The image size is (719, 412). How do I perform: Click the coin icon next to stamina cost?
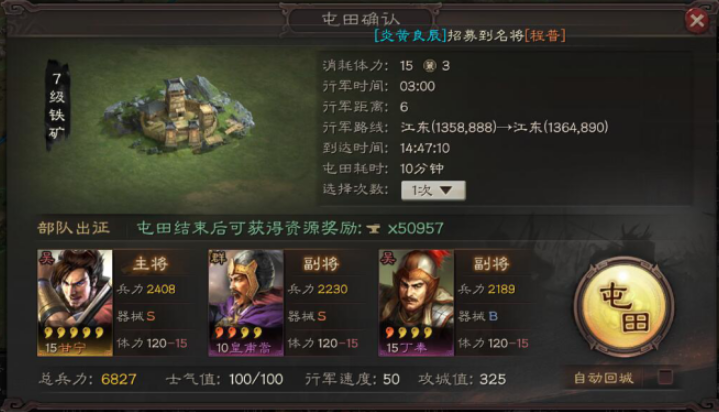tap(430, 66)
